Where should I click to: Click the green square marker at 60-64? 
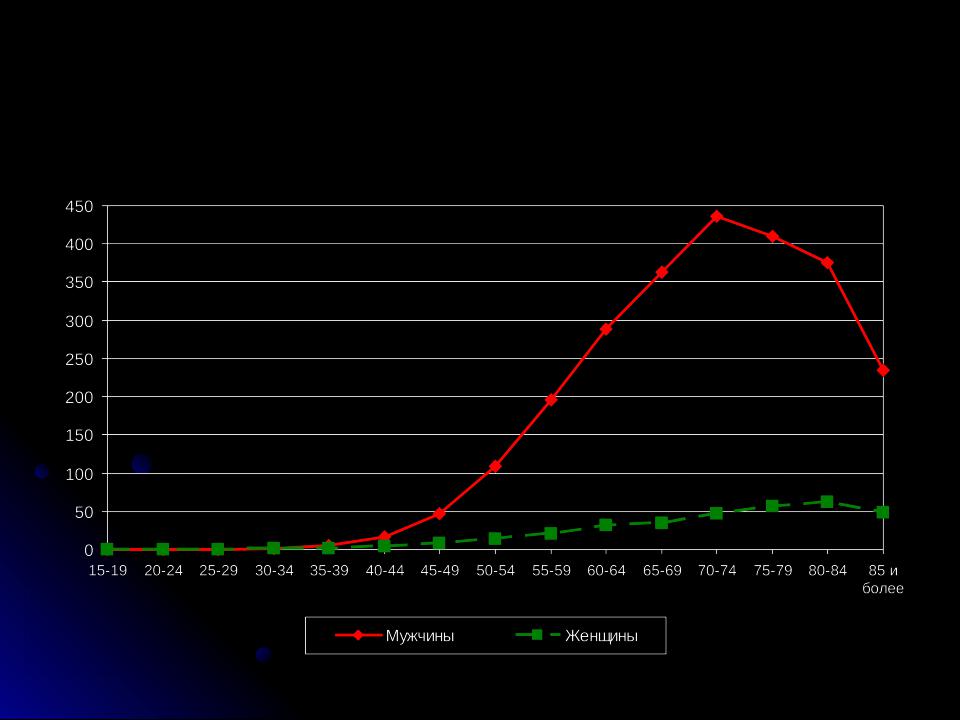[x=606, y=525]
